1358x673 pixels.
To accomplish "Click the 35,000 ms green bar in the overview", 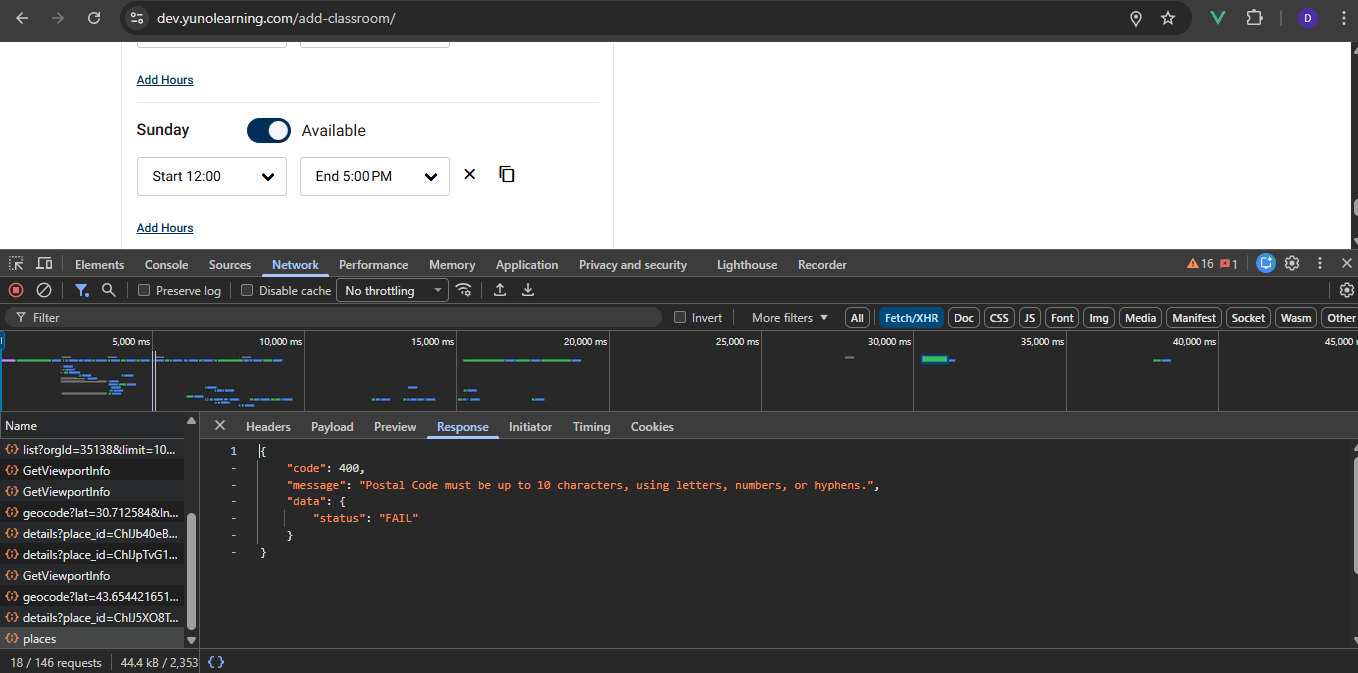I will [935, 359].
